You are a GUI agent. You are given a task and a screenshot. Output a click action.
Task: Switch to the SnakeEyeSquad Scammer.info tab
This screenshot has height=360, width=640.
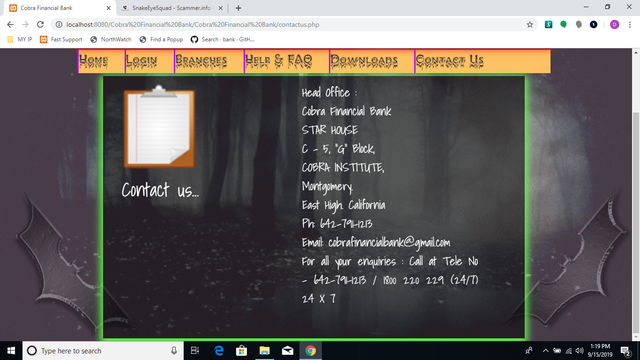coord(171,8)
